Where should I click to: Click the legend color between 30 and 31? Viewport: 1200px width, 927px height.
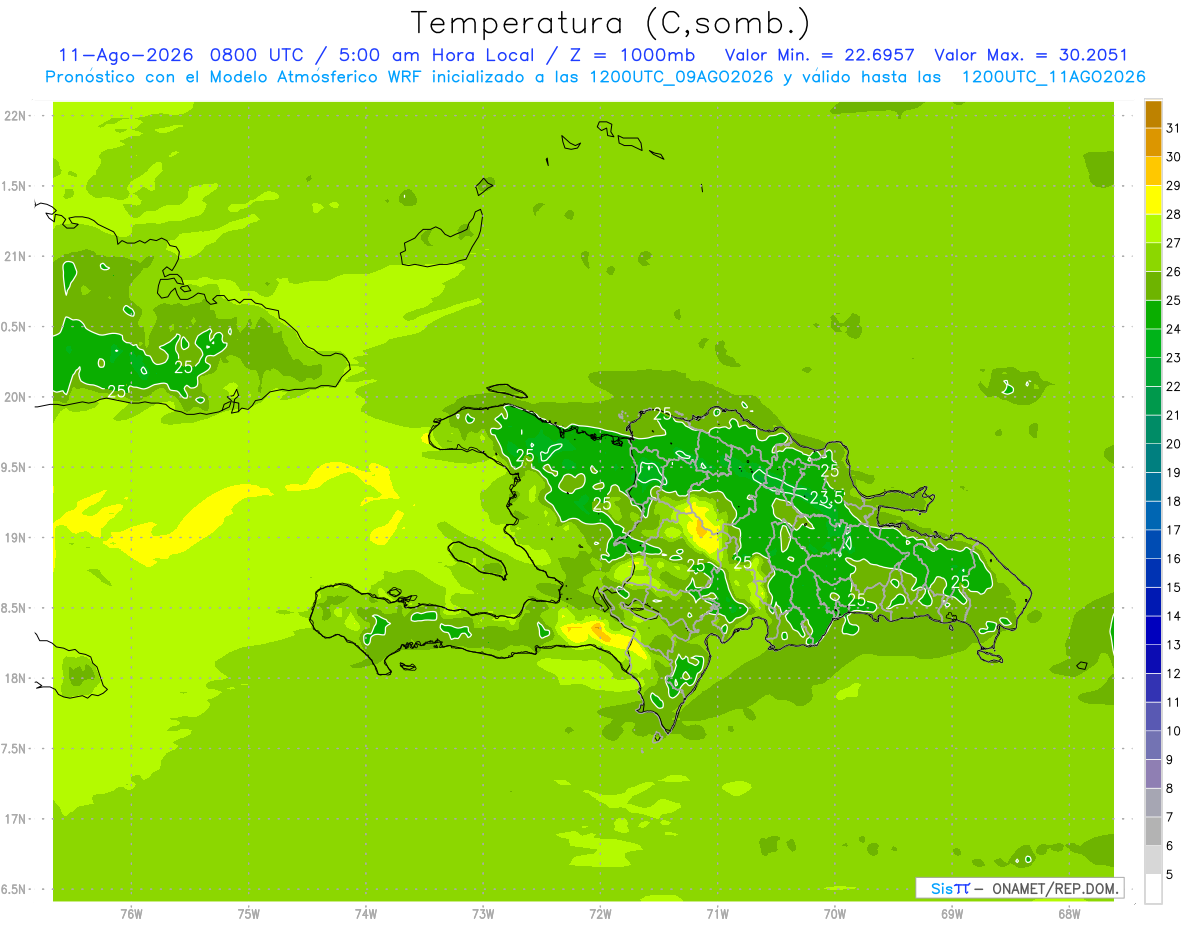coord(1153,143)
